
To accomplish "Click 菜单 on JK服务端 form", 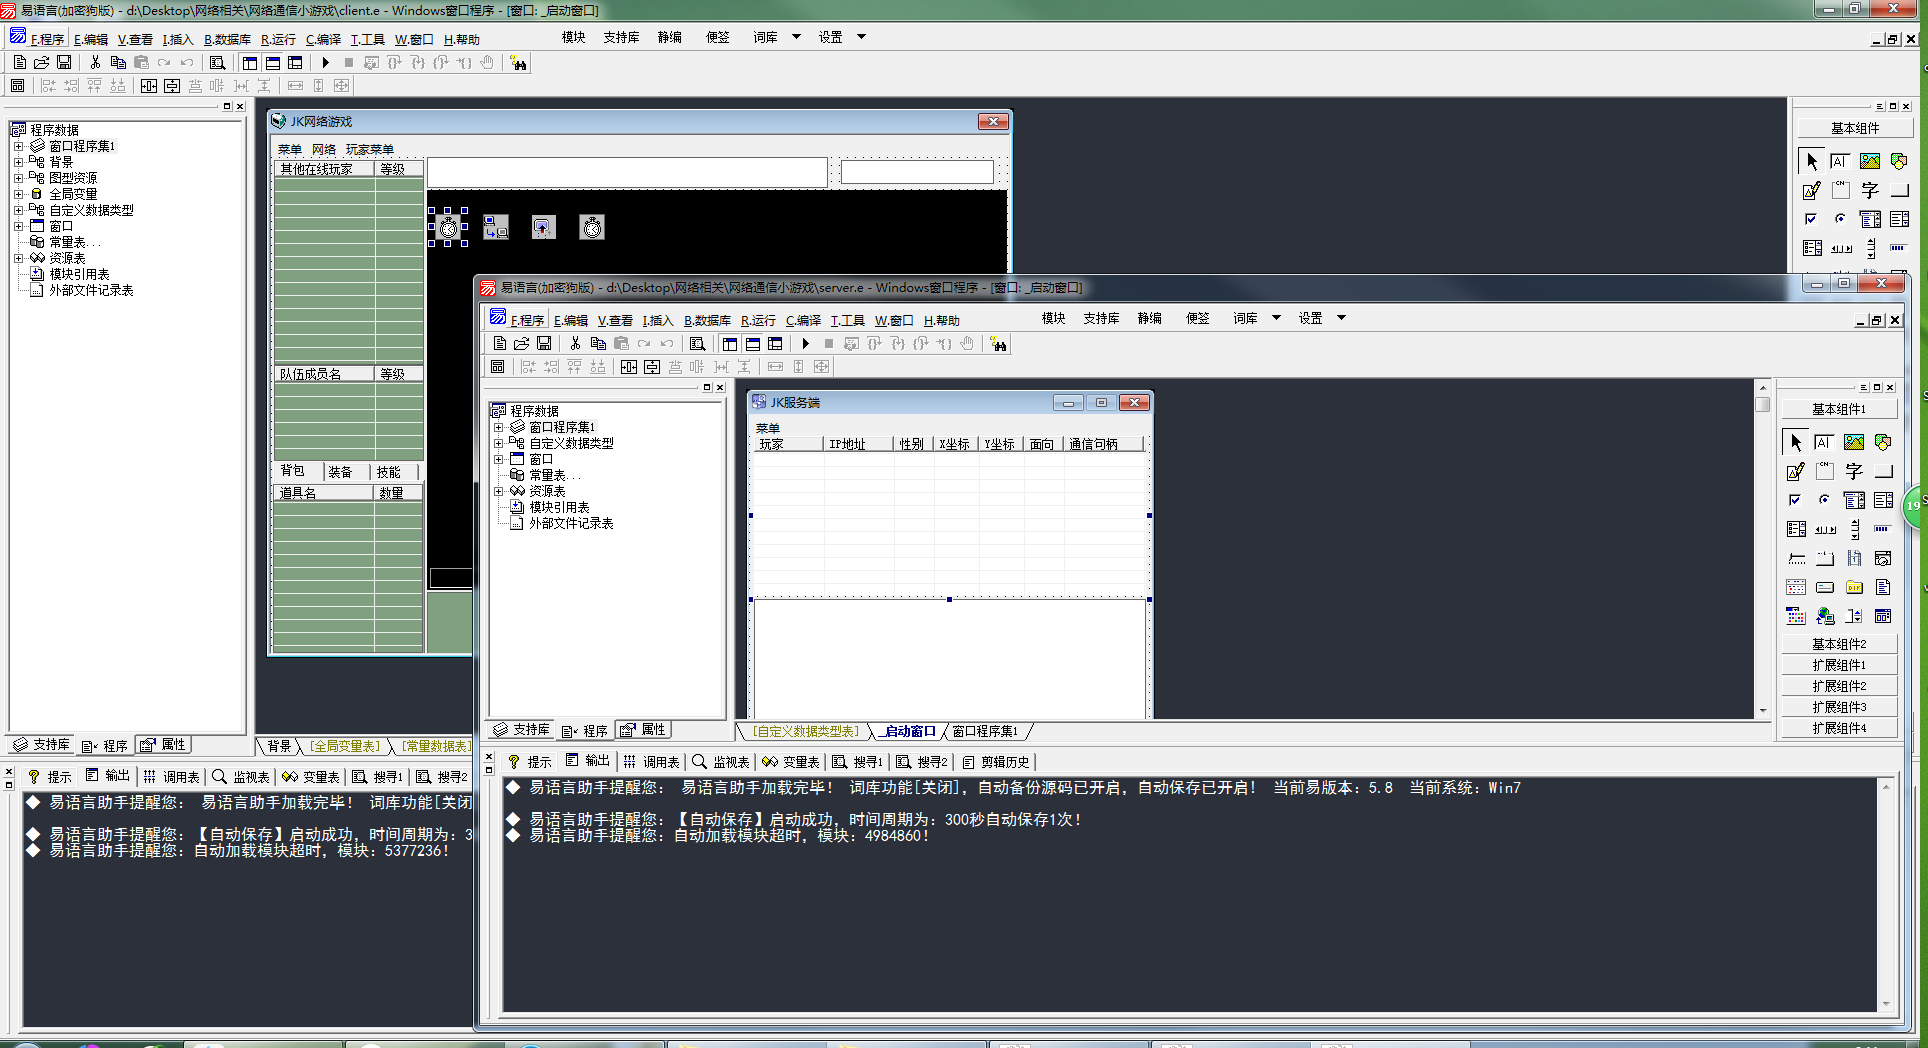I will 767,428.
